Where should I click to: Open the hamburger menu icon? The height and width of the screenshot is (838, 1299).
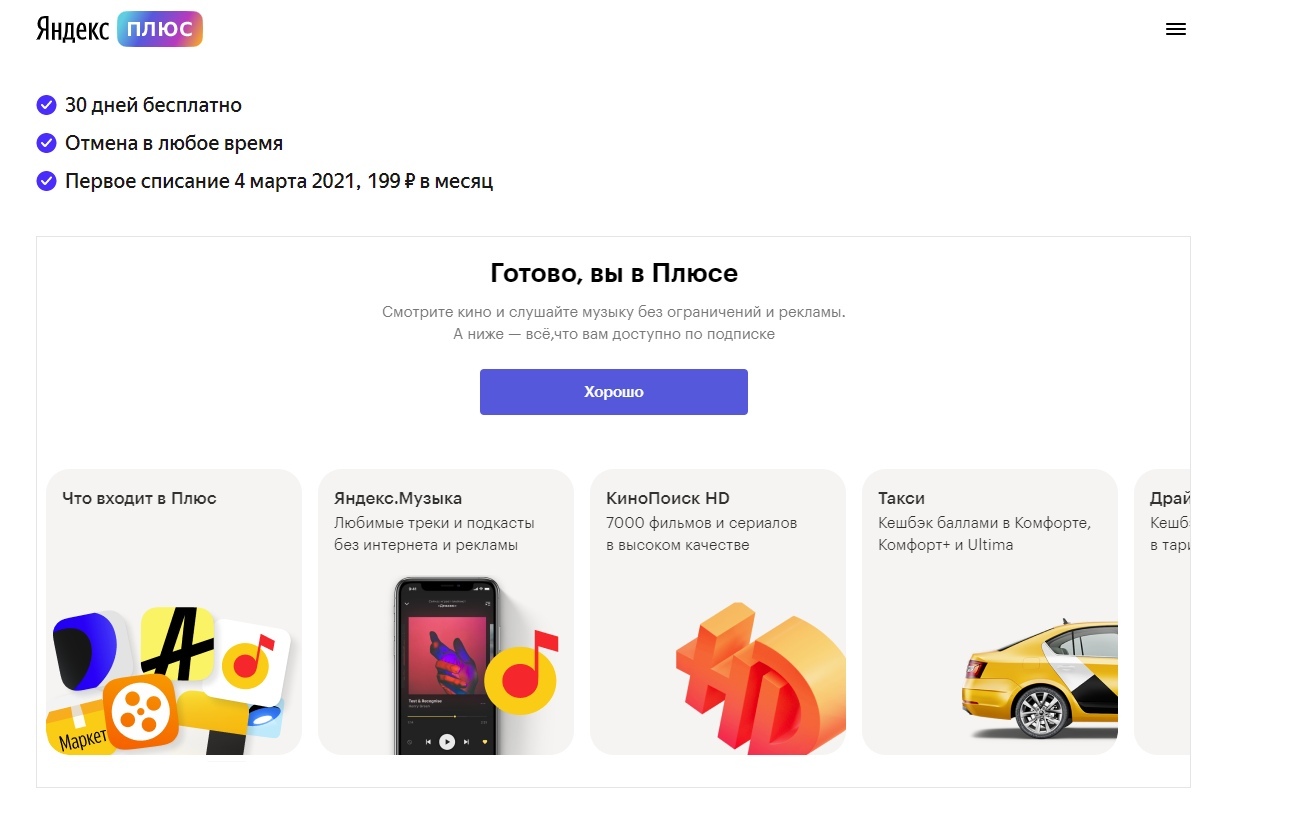click(x=1176, y=29)
